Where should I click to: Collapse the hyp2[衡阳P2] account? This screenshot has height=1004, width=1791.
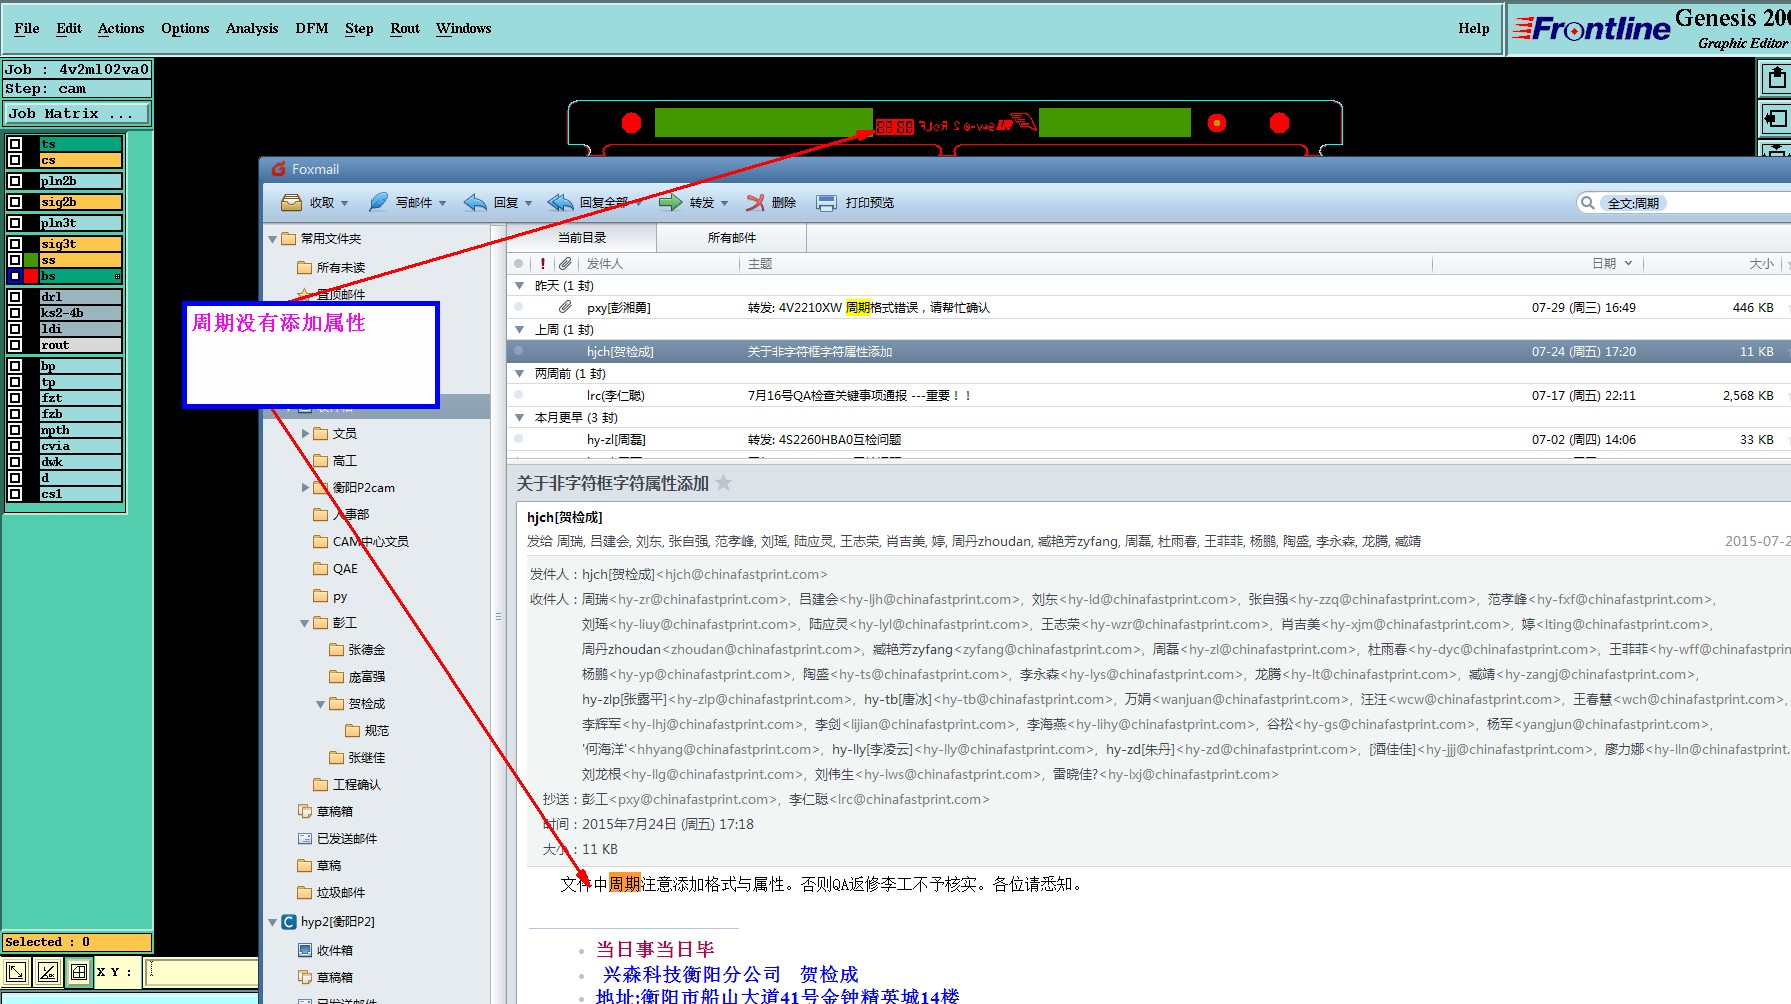pos(273,922)
